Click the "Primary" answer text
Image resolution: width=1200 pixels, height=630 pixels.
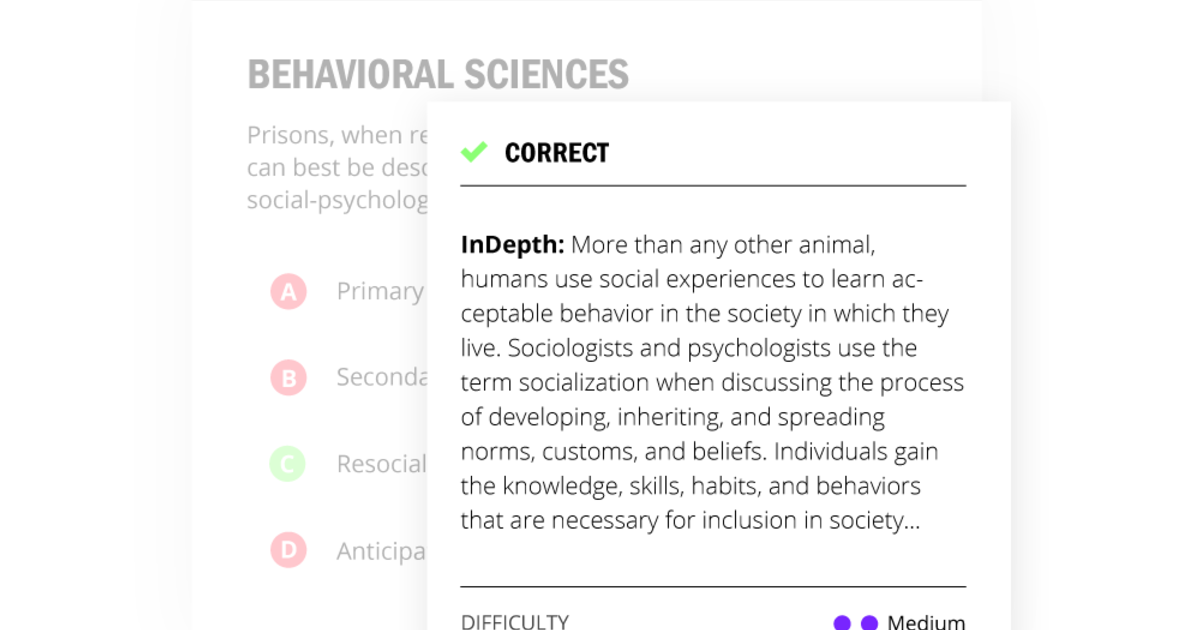pos(380,291)
